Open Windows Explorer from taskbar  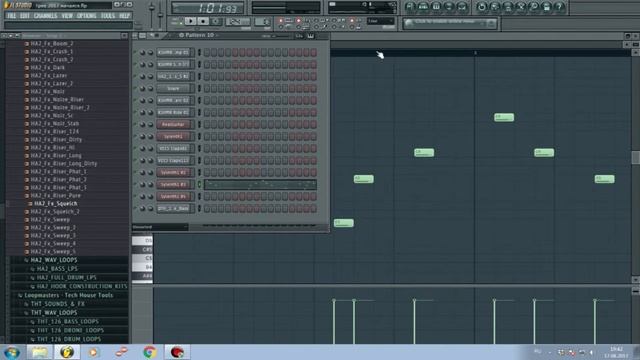(x=40, y=352)
